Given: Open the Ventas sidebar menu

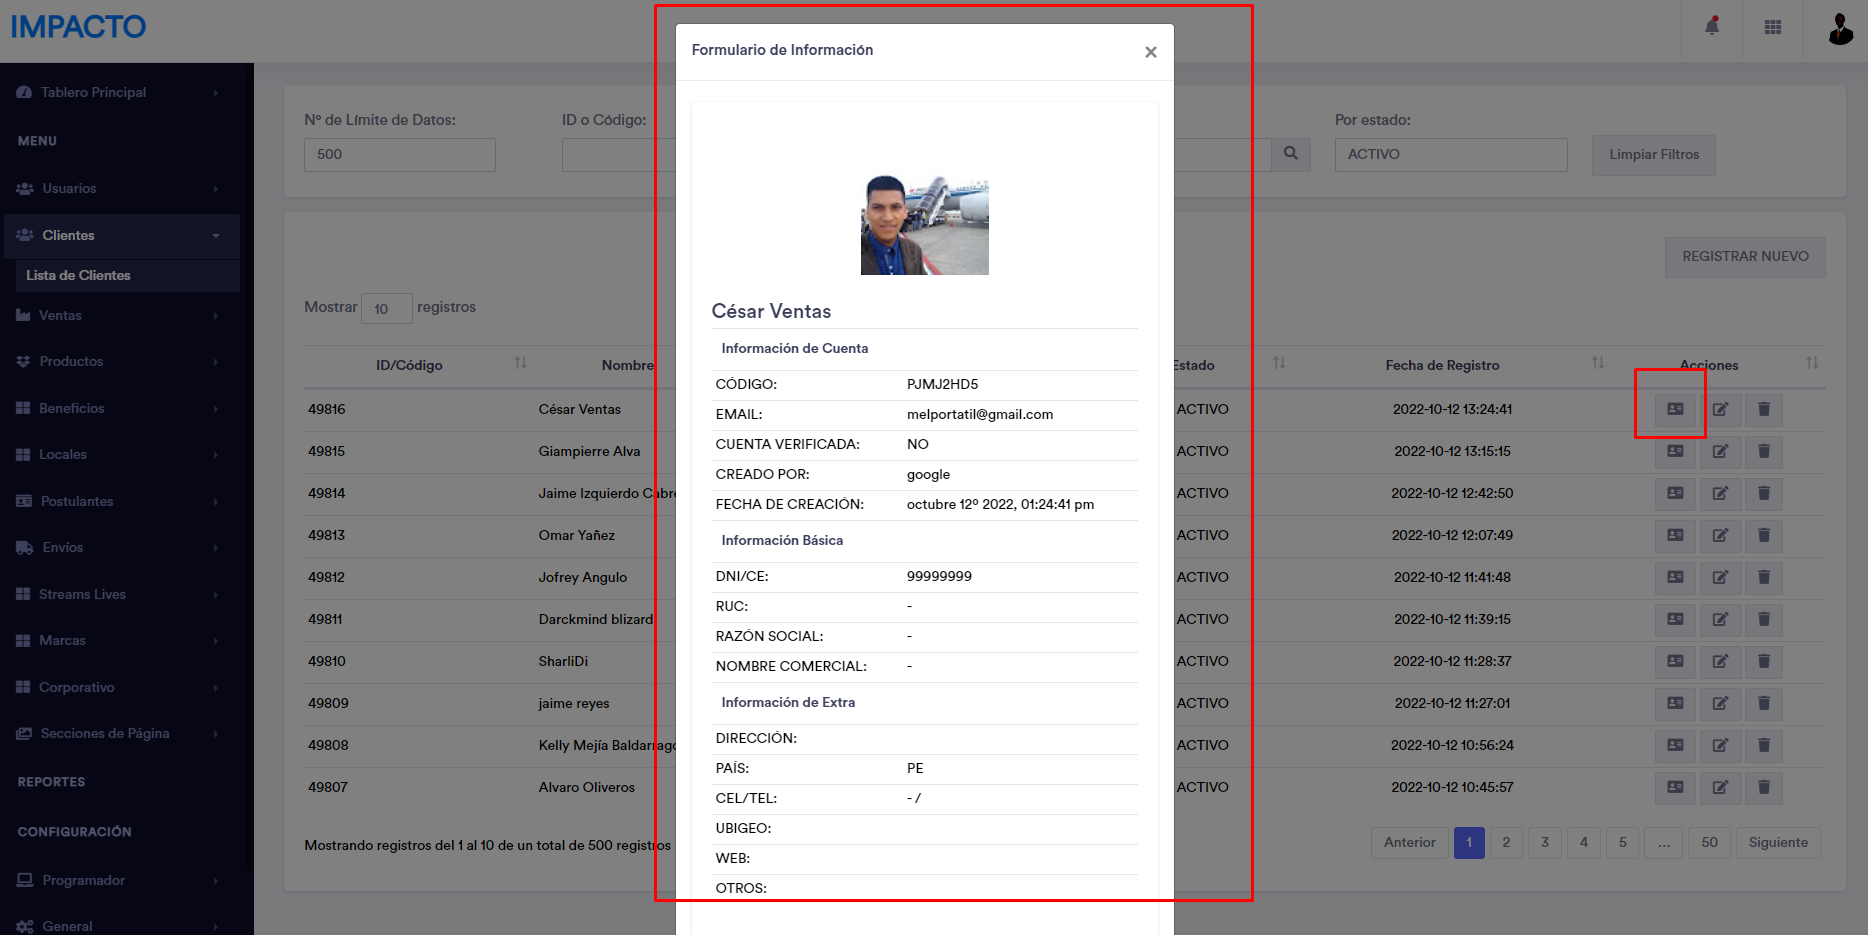Looking at the screenshot, I should (119, 315).
